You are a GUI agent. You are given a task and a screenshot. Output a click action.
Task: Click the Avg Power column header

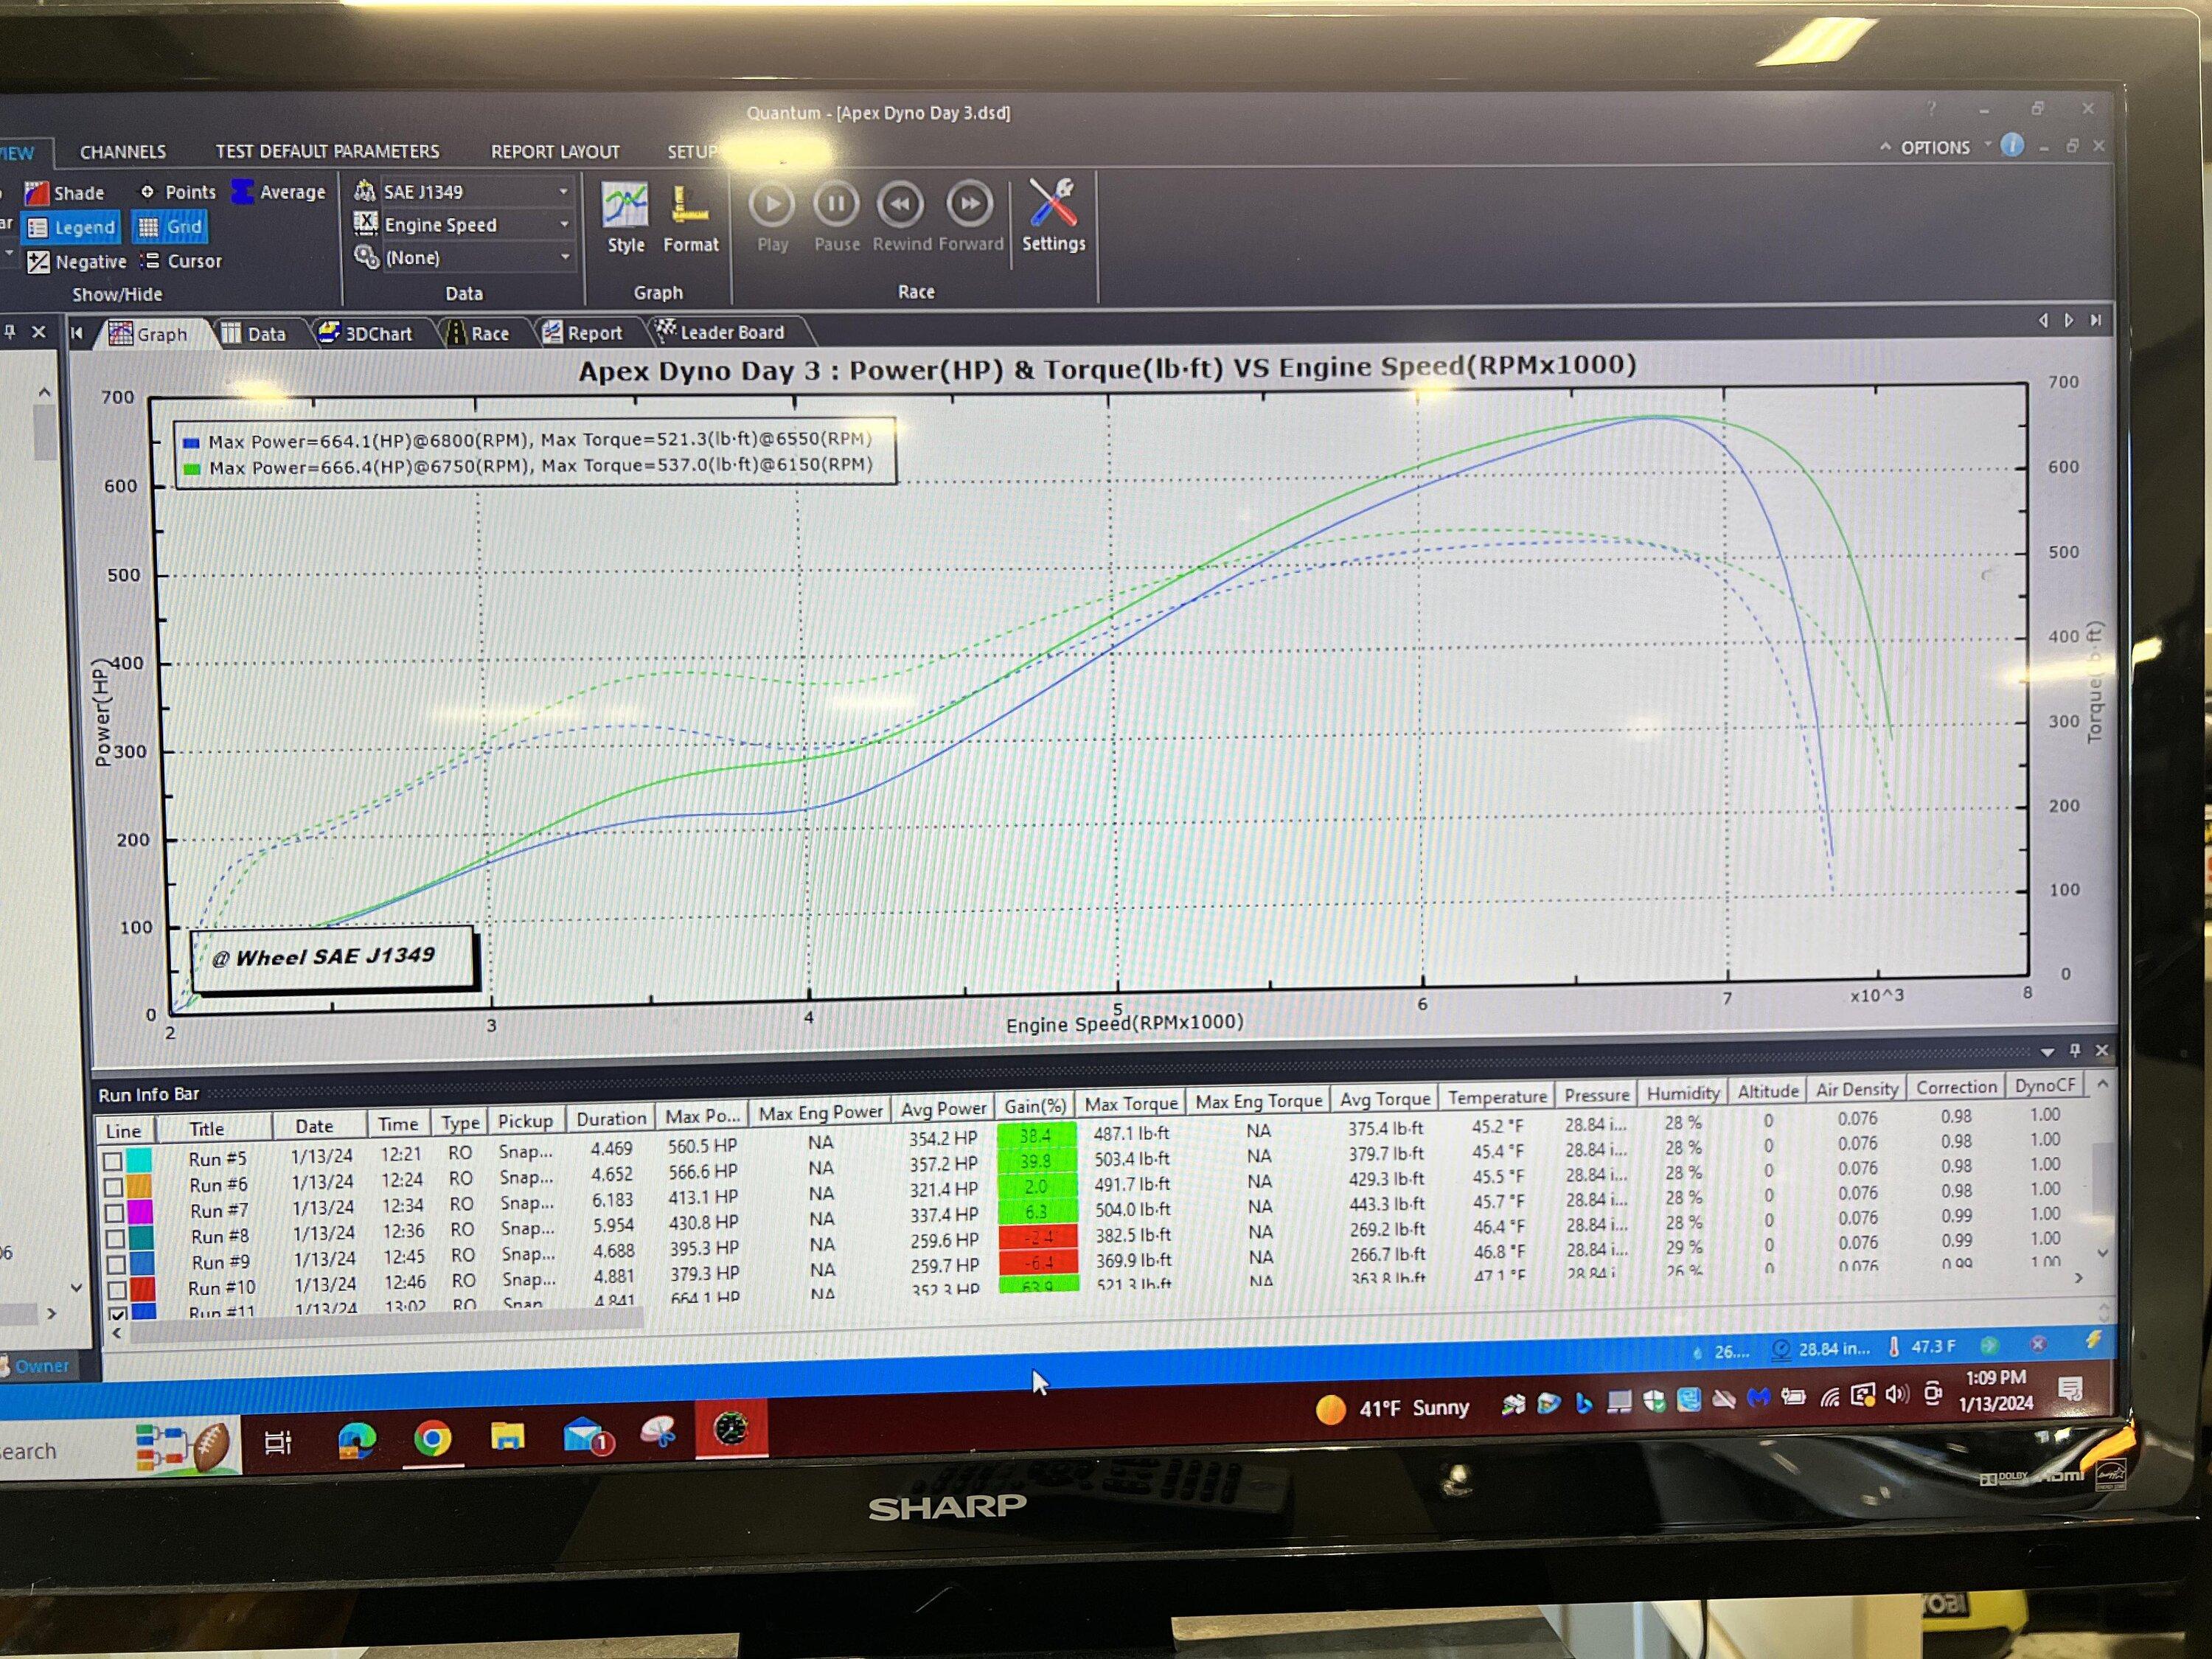[x=943, y=1108]
